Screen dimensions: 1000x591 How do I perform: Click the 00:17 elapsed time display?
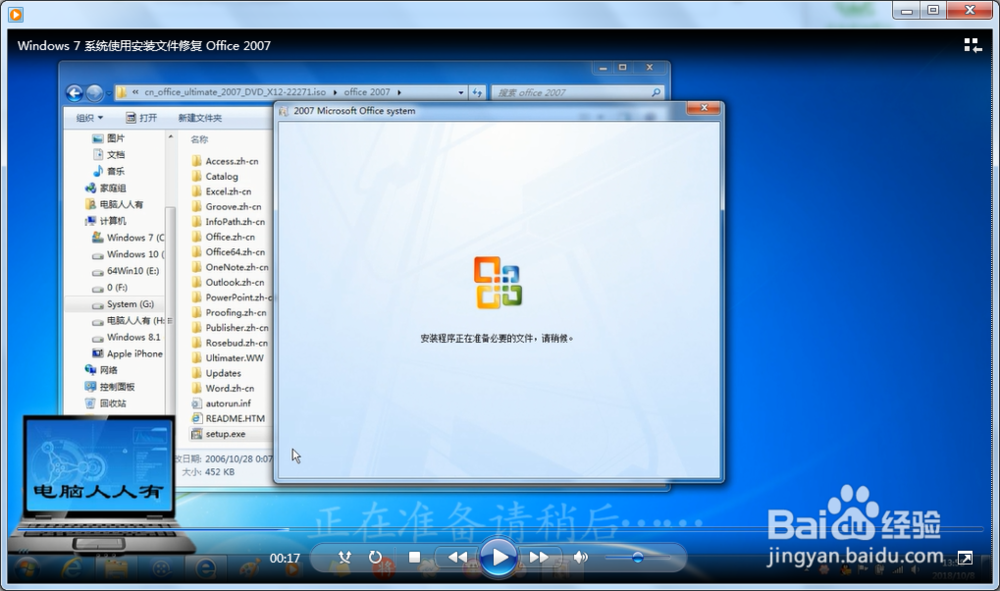284,558
